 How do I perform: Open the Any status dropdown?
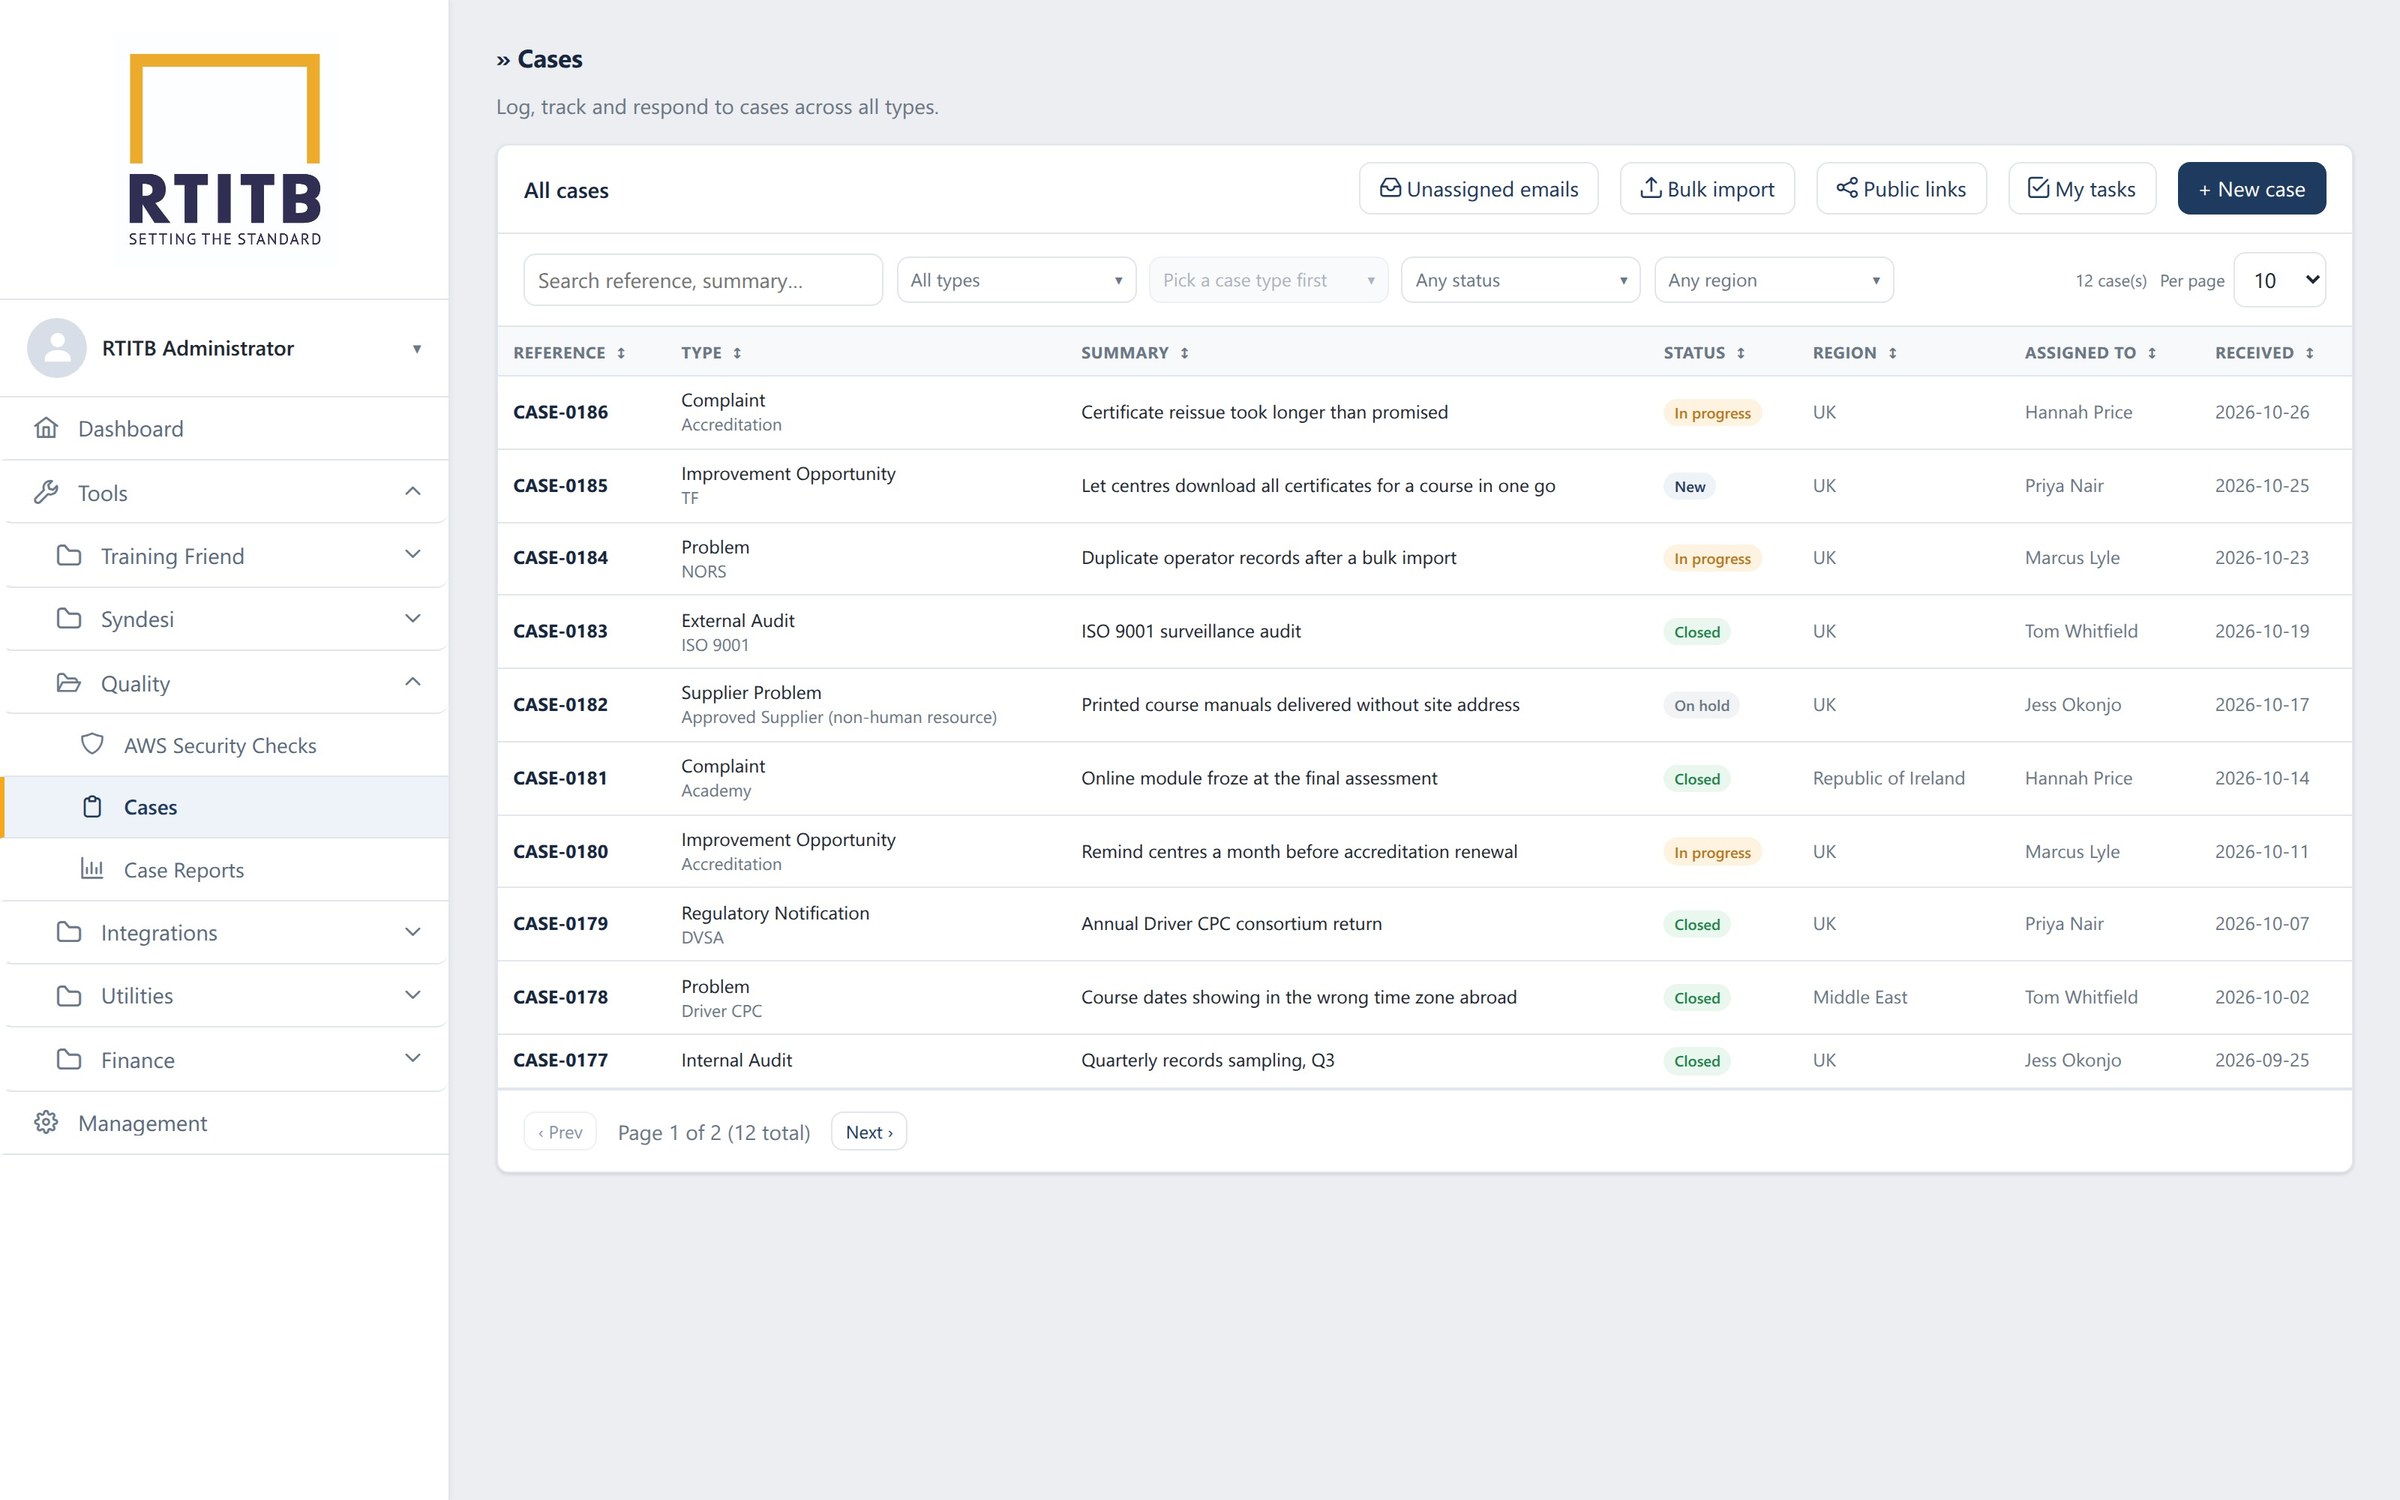1520,280
